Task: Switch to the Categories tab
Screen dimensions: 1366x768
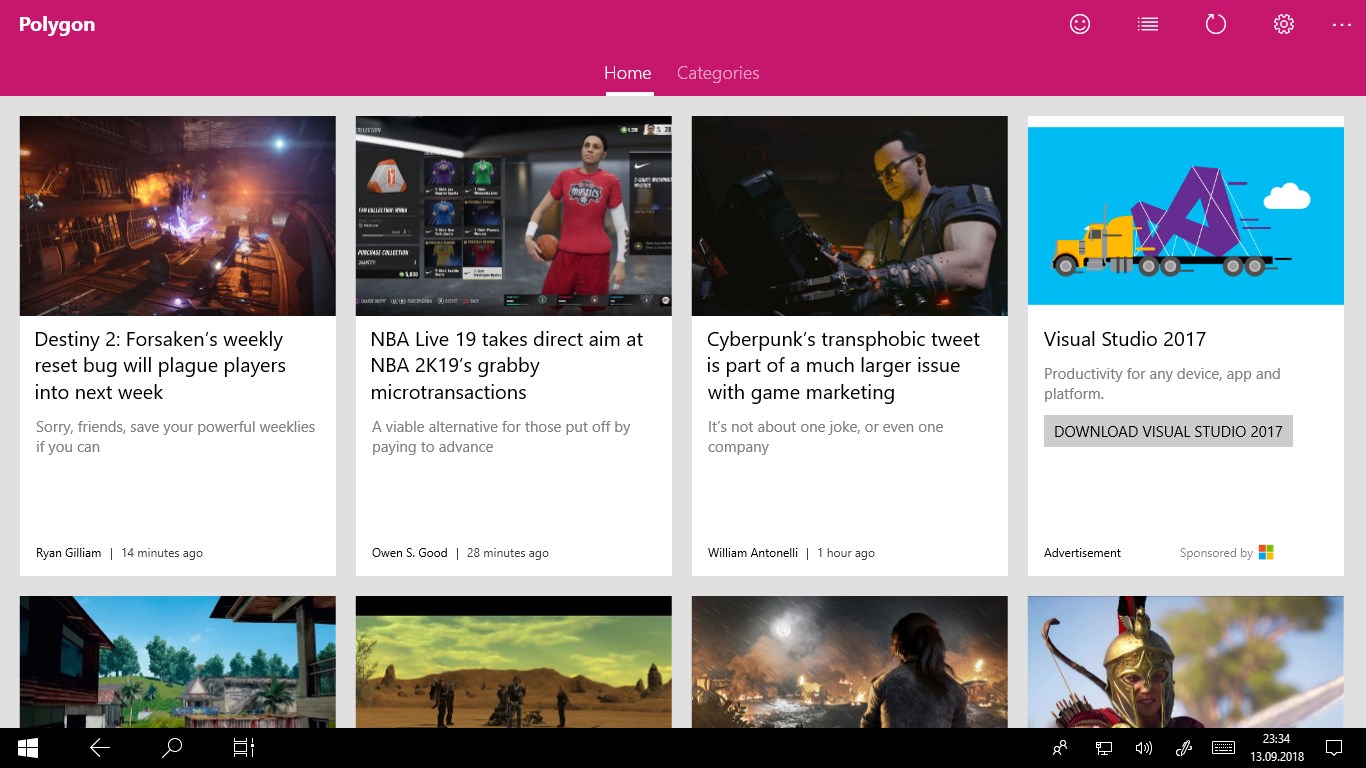Action: point(718,73)
